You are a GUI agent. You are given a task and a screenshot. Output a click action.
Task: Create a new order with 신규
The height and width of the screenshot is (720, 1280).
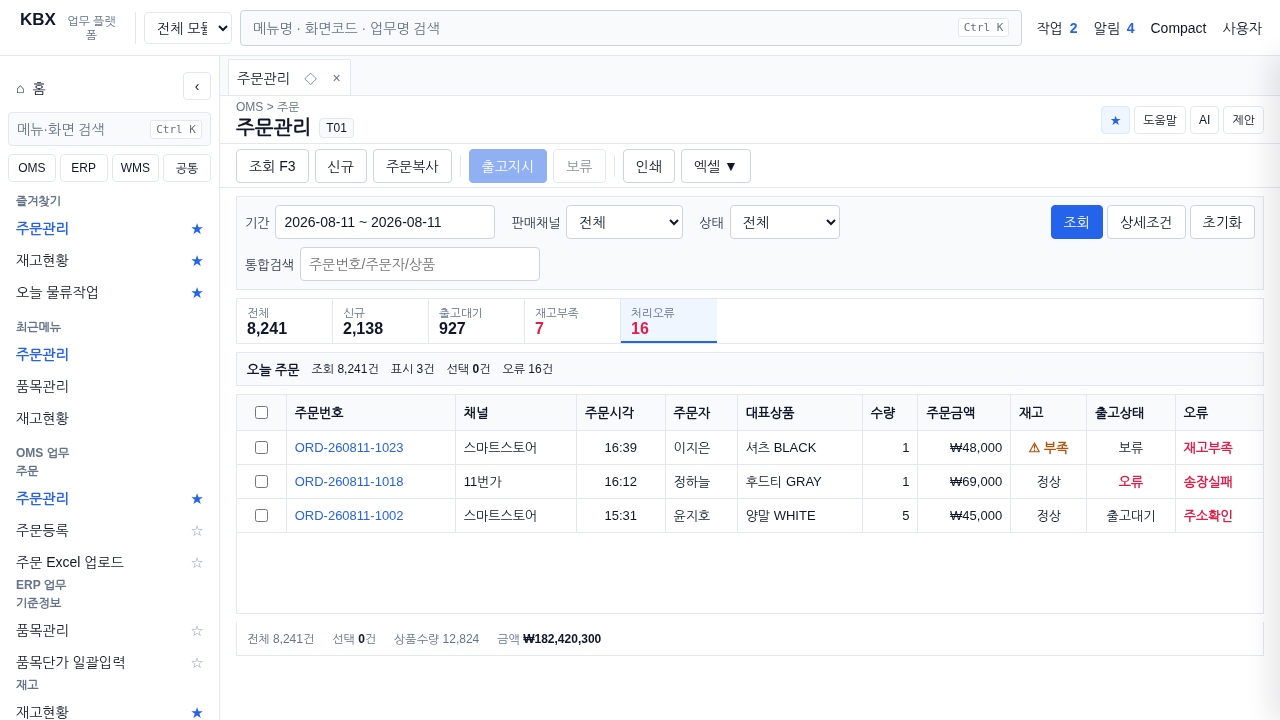point(341,166)
